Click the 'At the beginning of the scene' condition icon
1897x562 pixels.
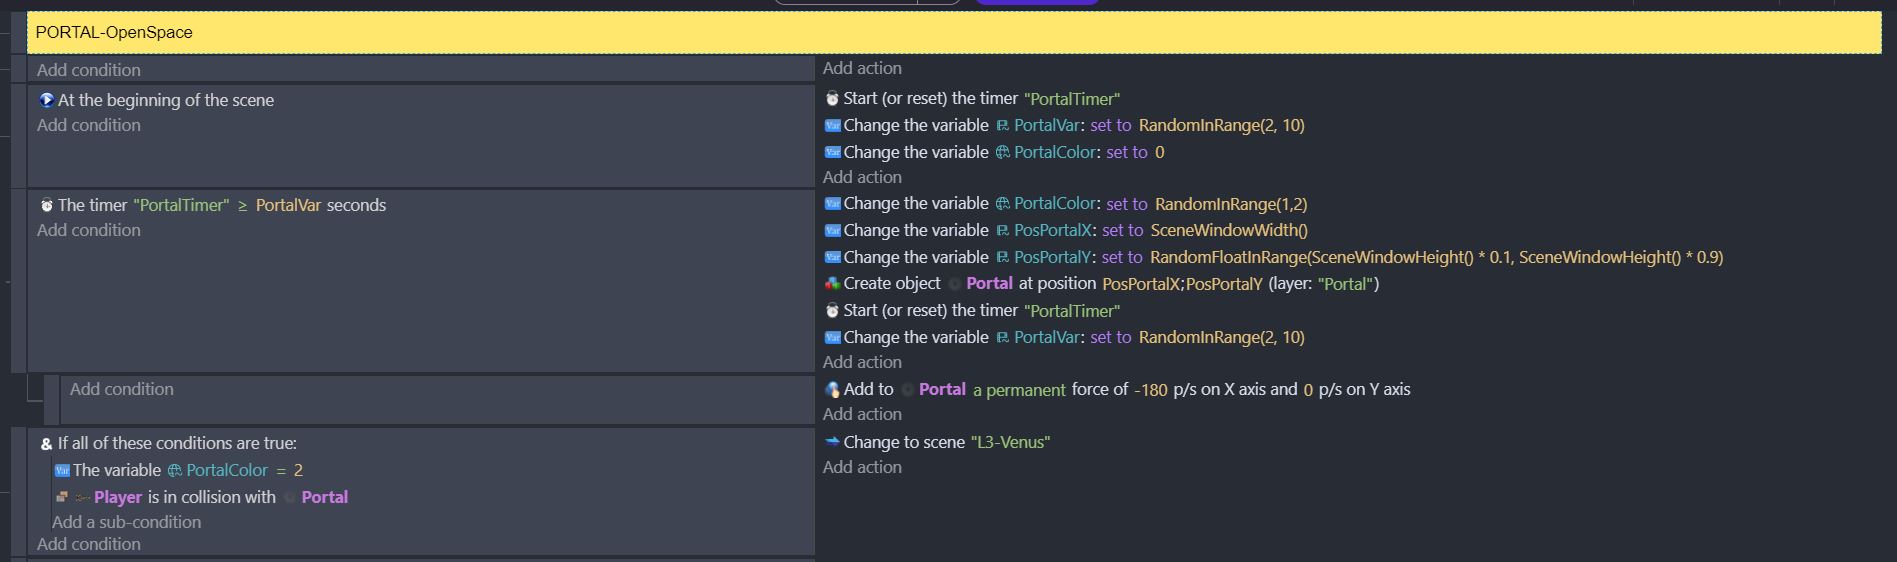pyautogui.click(x=46, y=100)
